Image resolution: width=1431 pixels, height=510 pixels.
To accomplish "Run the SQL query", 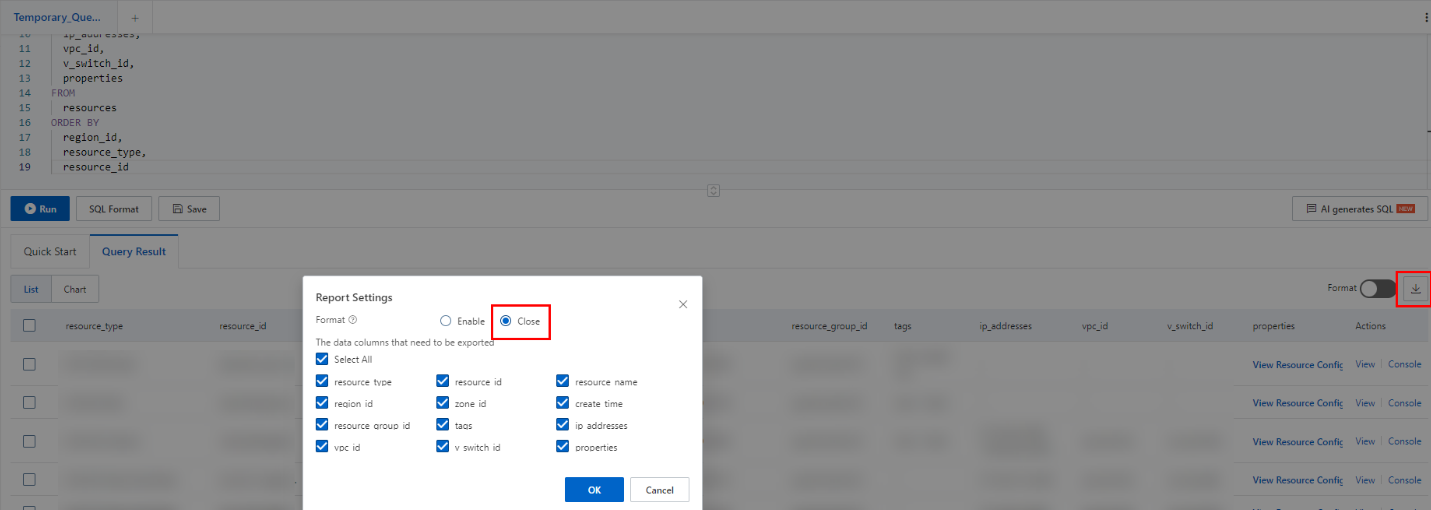I will pyautogui.click(x=40, y=209).
